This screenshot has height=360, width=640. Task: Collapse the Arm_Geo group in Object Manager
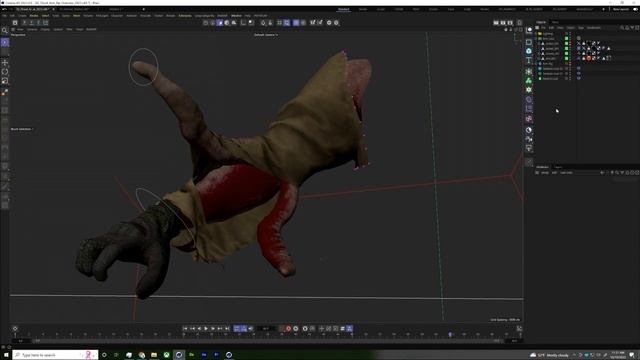click(x=536, y=38)
